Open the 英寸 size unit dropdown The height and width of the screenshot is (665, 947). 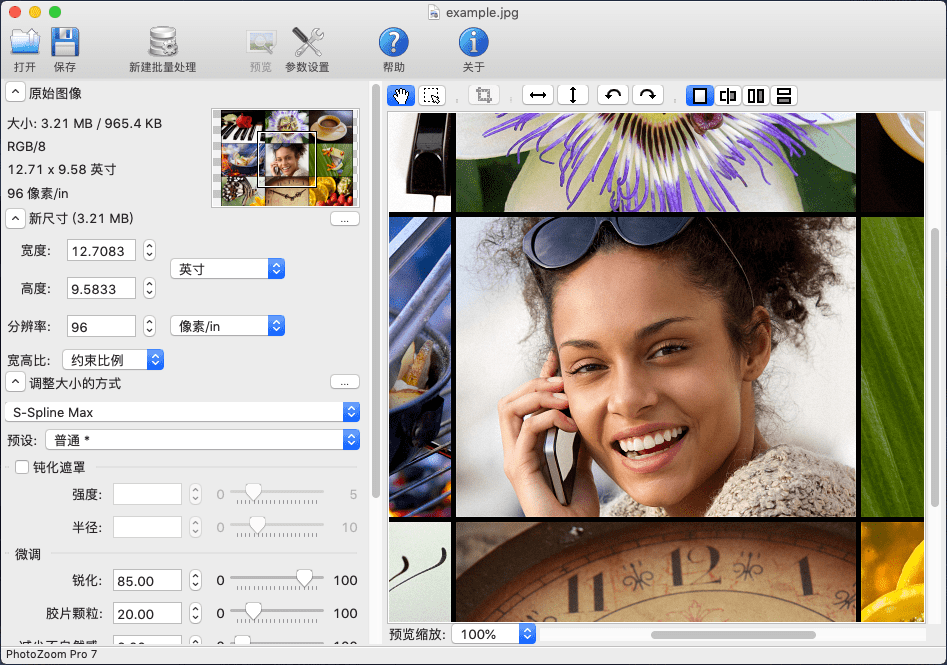tap(228, 269)
